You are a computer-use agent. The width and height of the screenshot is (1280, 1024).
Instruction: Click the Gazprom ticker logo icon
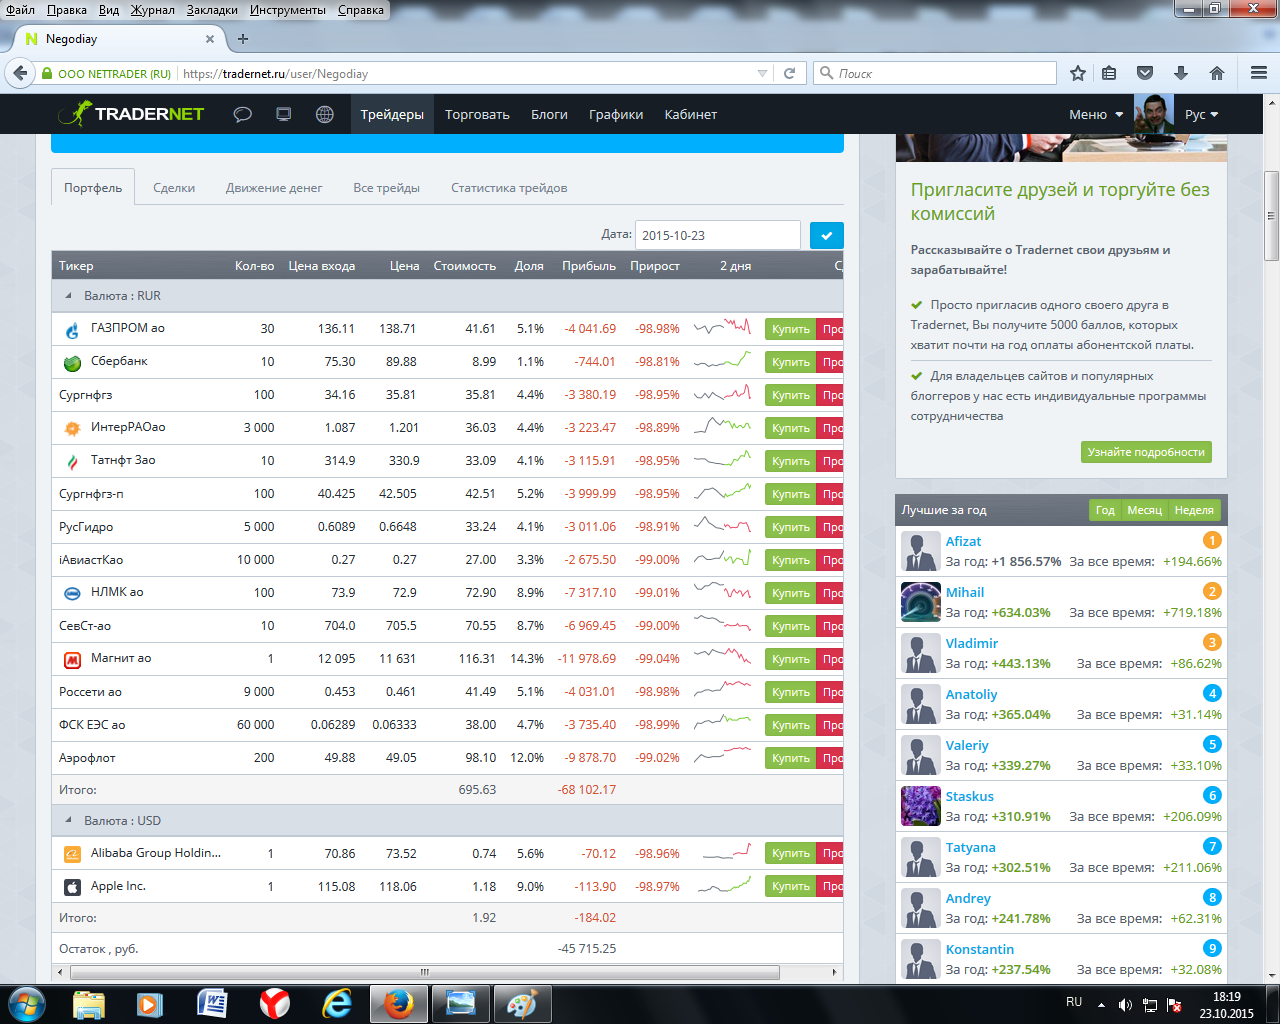click(x=72, y=329)
